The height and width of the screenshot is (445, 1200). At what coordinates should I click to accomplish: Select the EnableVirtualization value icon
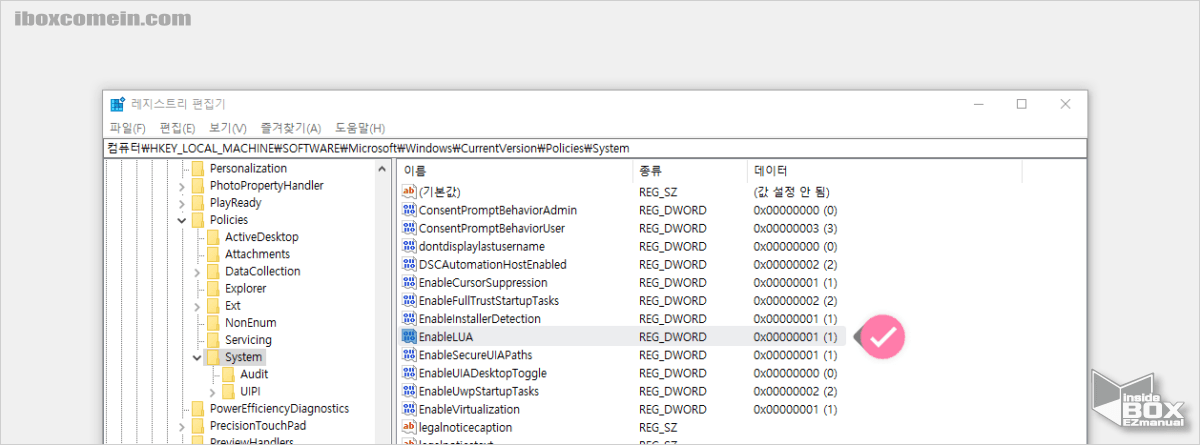click(408, 409)
